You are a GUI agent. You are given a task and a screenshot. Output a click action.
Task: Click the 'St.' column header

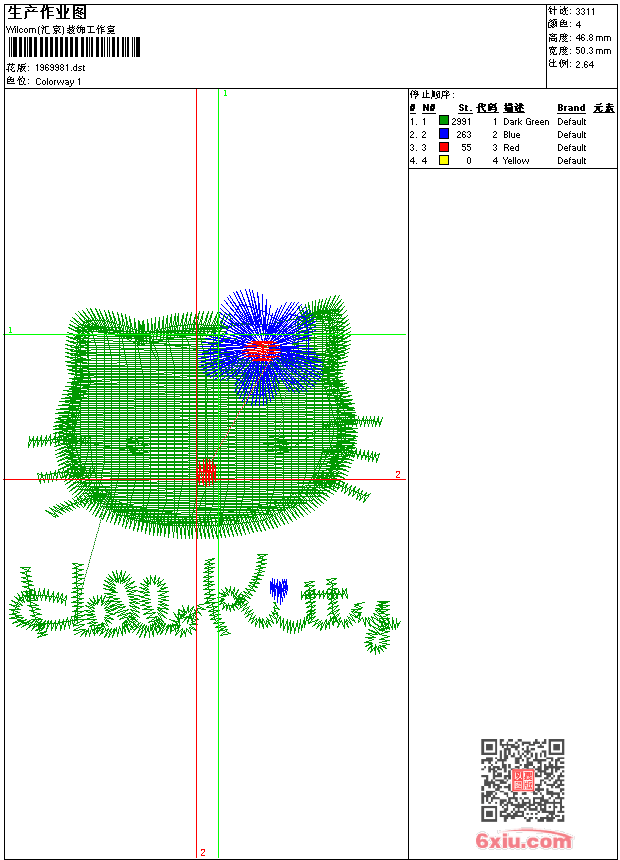click(x=465, y=108)
